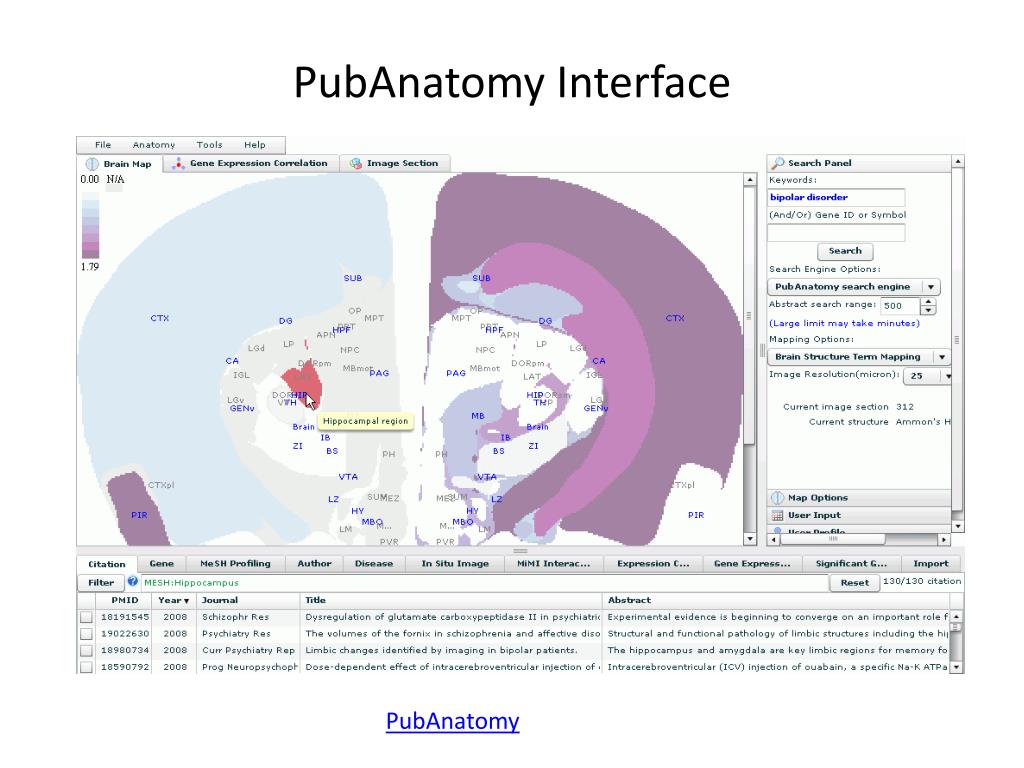1024x768 pixels.
Task: Select the Author tab
Action: coord(314,564)
